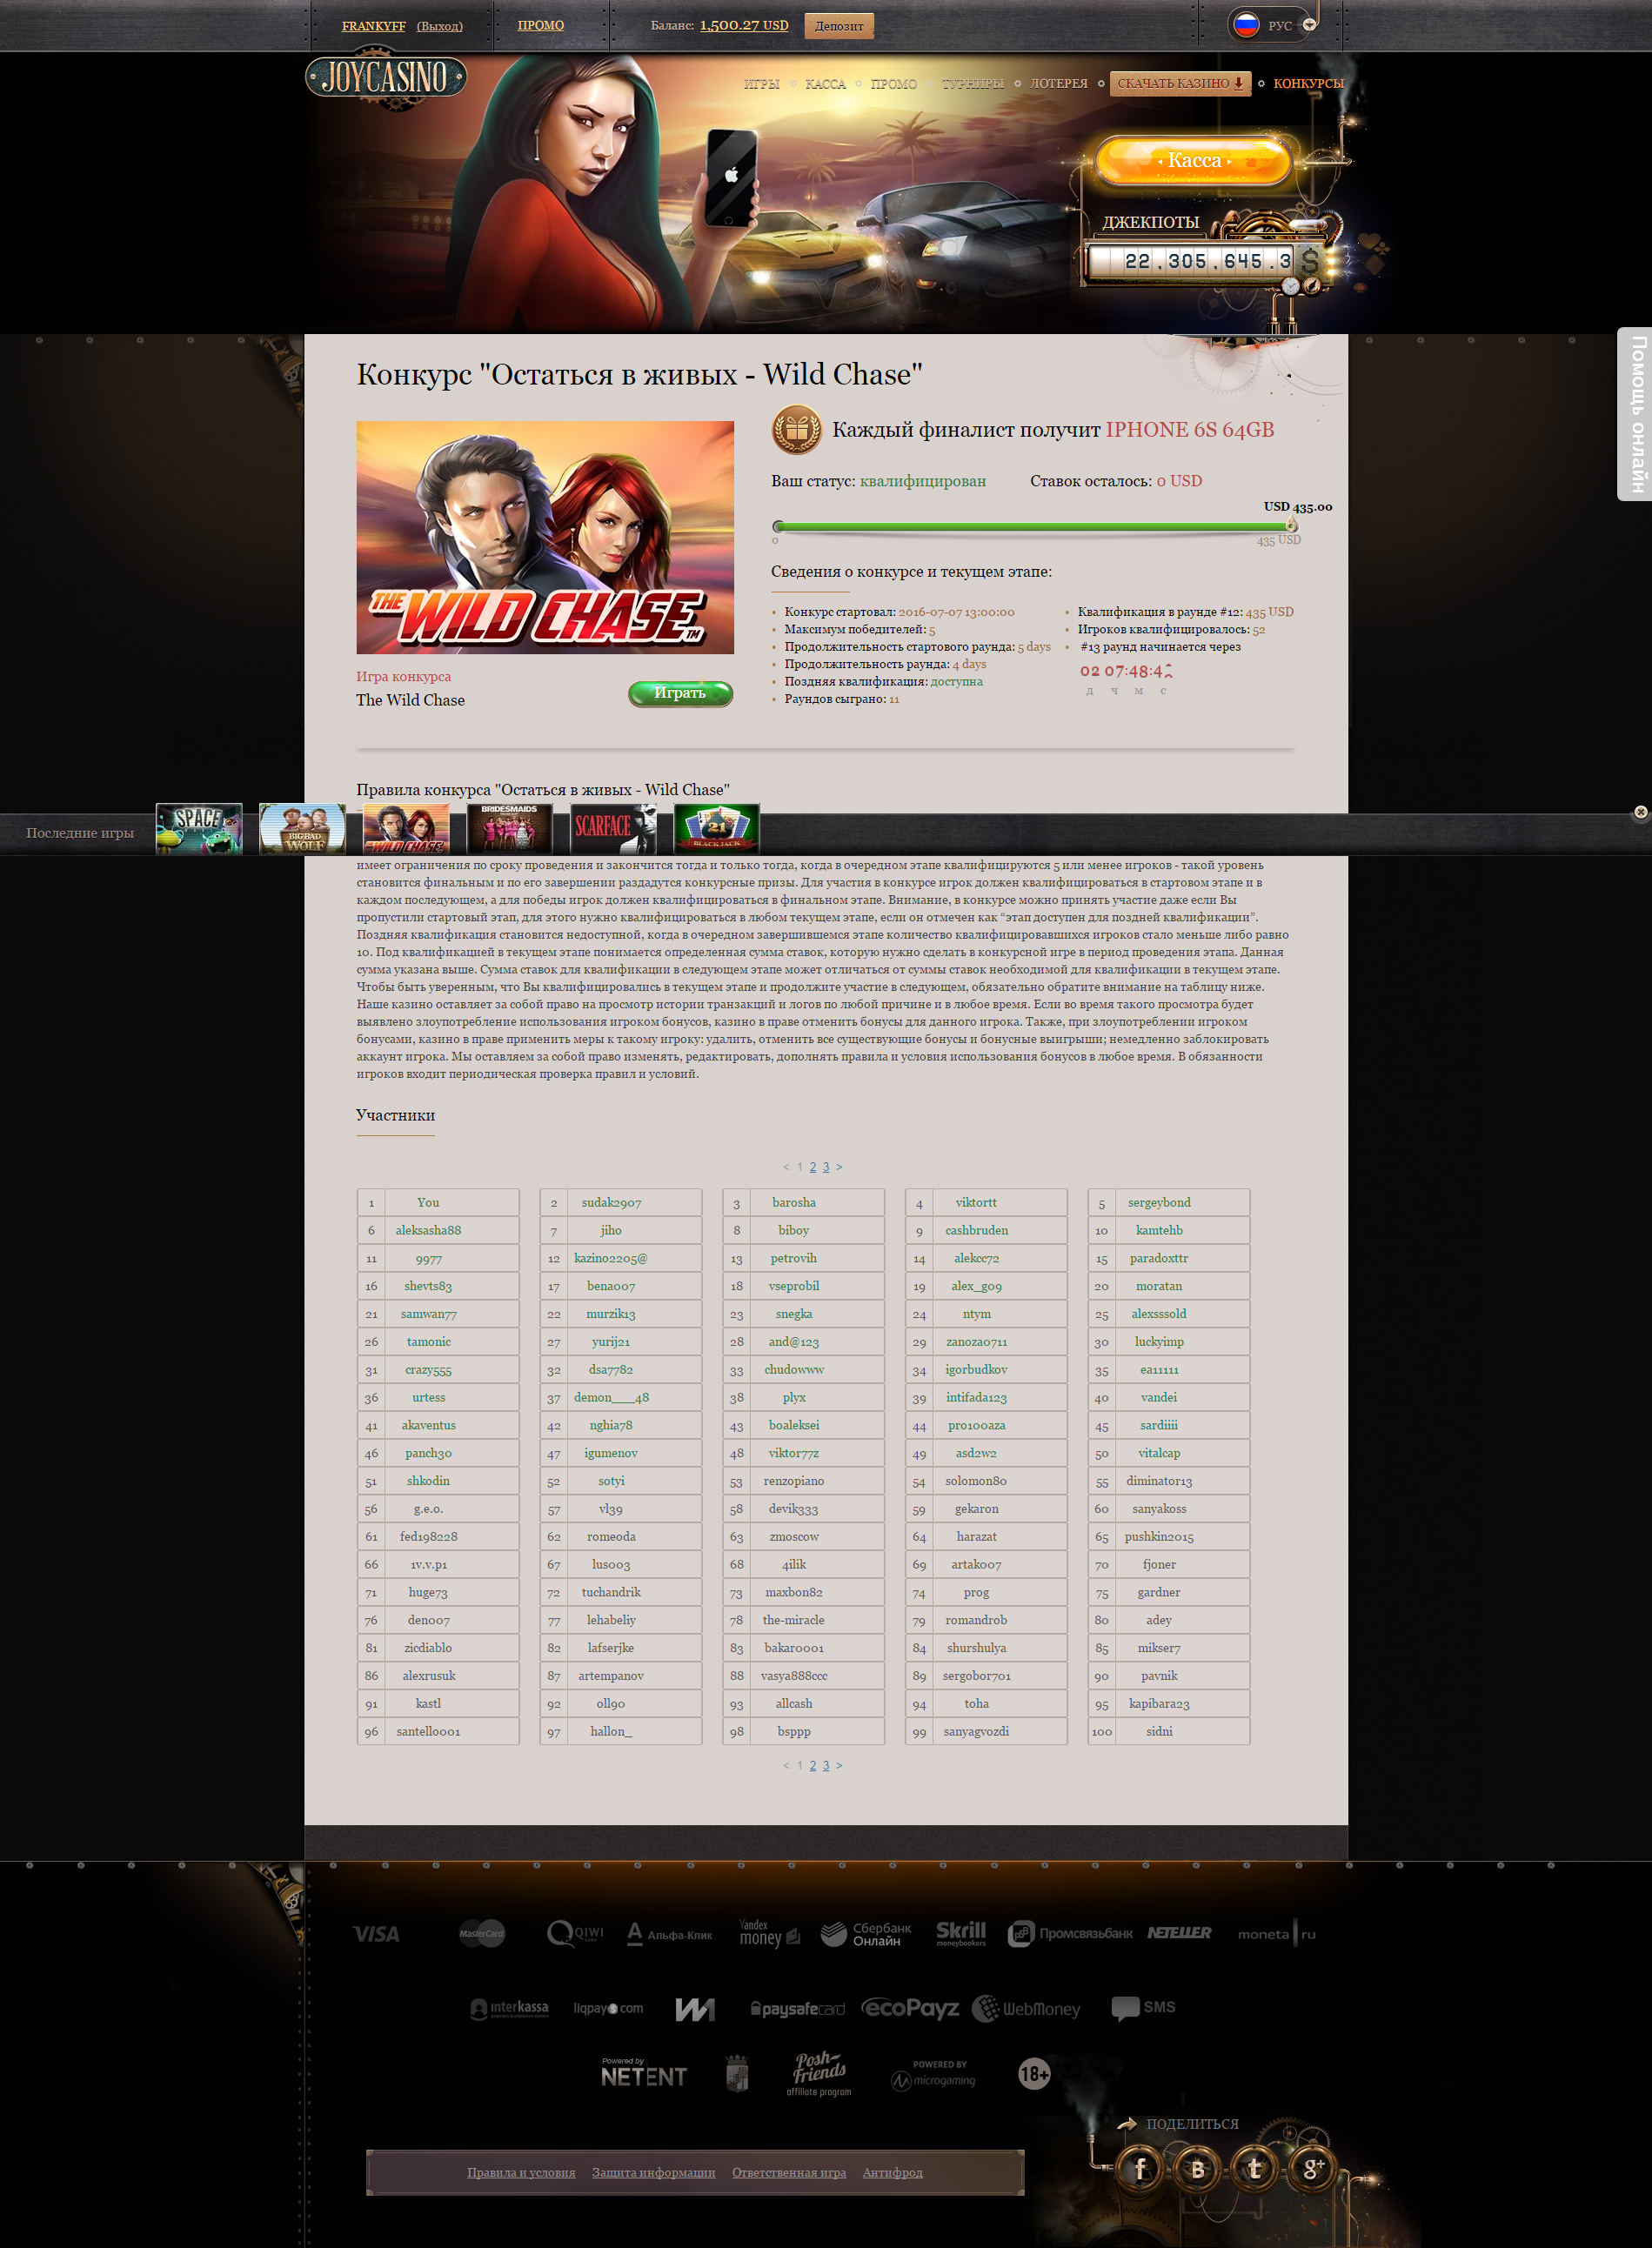
Task: Share on Google Plus icon
Action: pyautogui.click(x=1311, y=2168)
